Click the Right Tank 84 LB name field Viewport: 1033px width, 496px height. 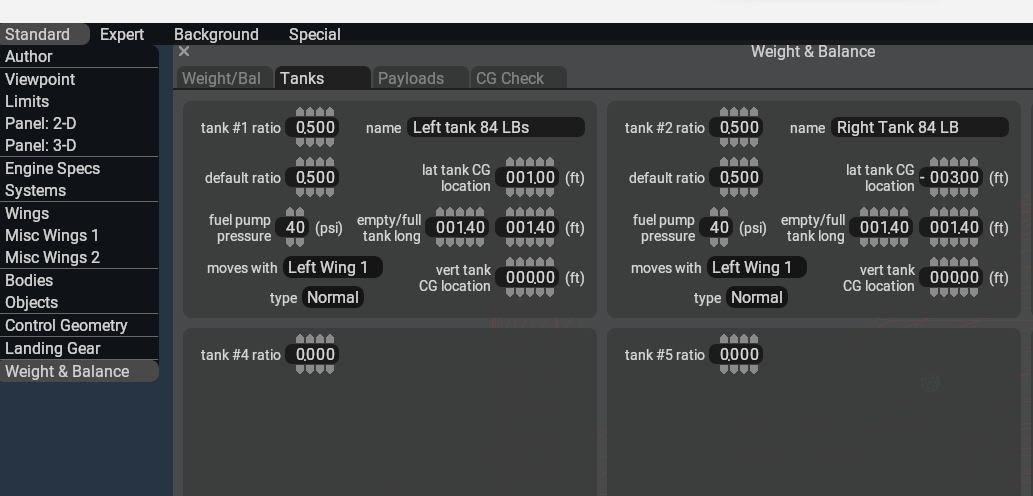(x=920, y=128)
